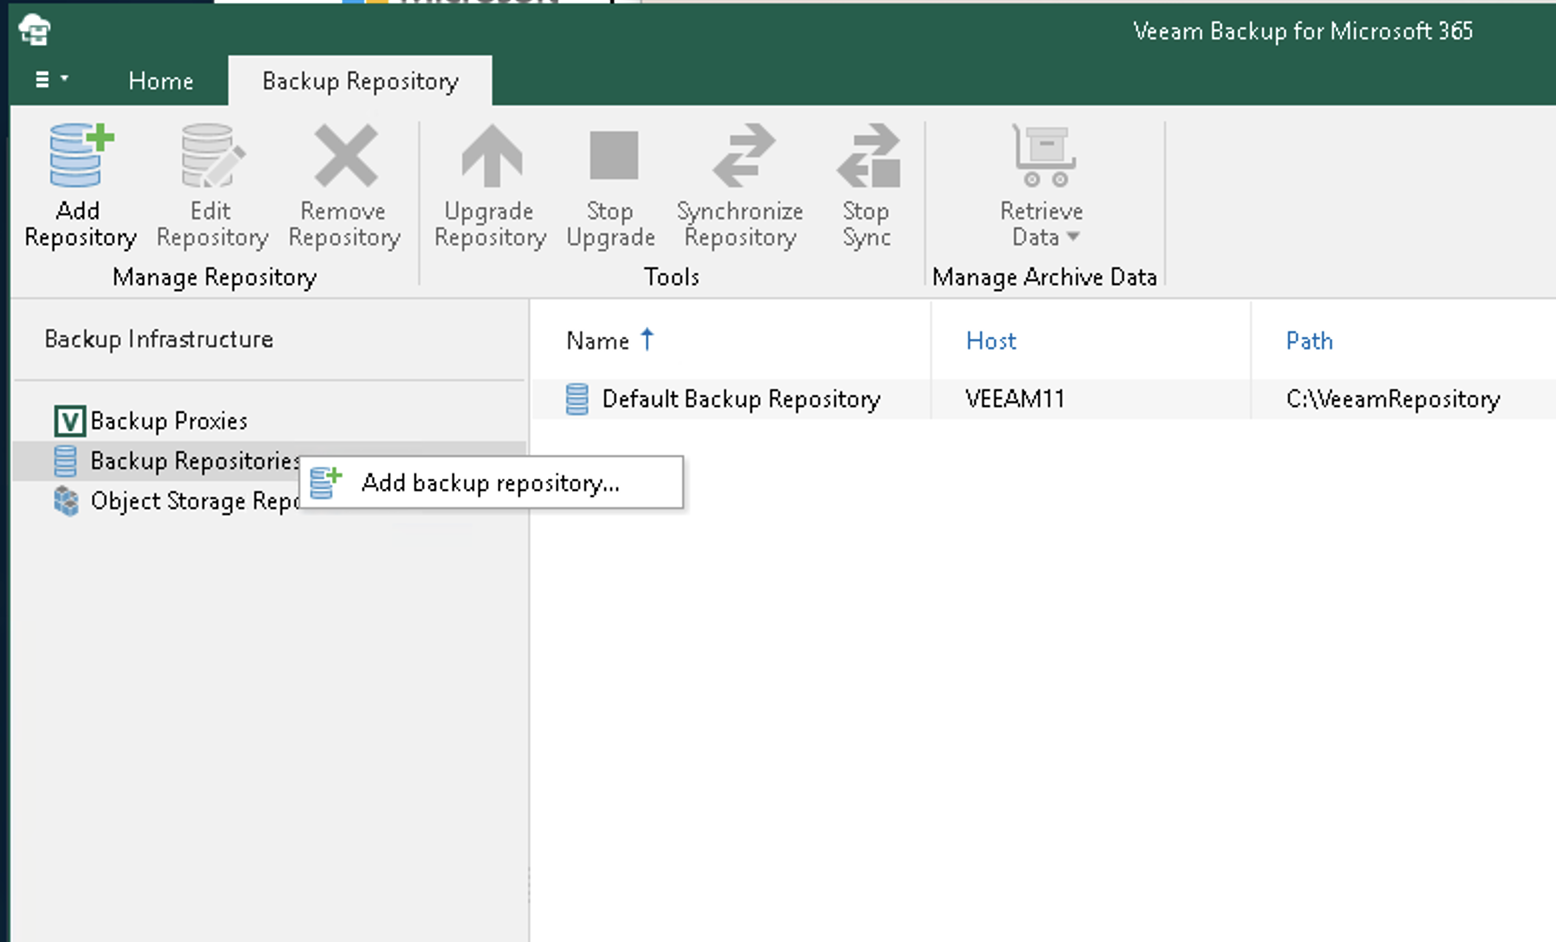
Task: Click the Remove Repository X icon
Action: [x=345, y=156]
